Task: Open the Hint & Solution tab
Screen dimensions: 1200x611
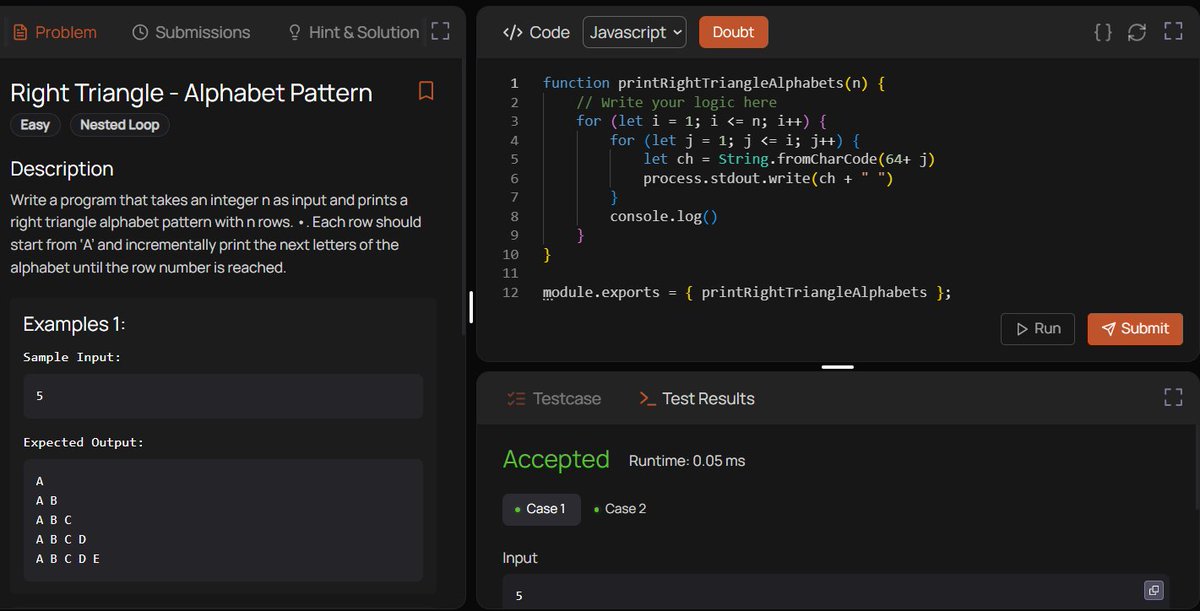Action: (x=353, y=32)
